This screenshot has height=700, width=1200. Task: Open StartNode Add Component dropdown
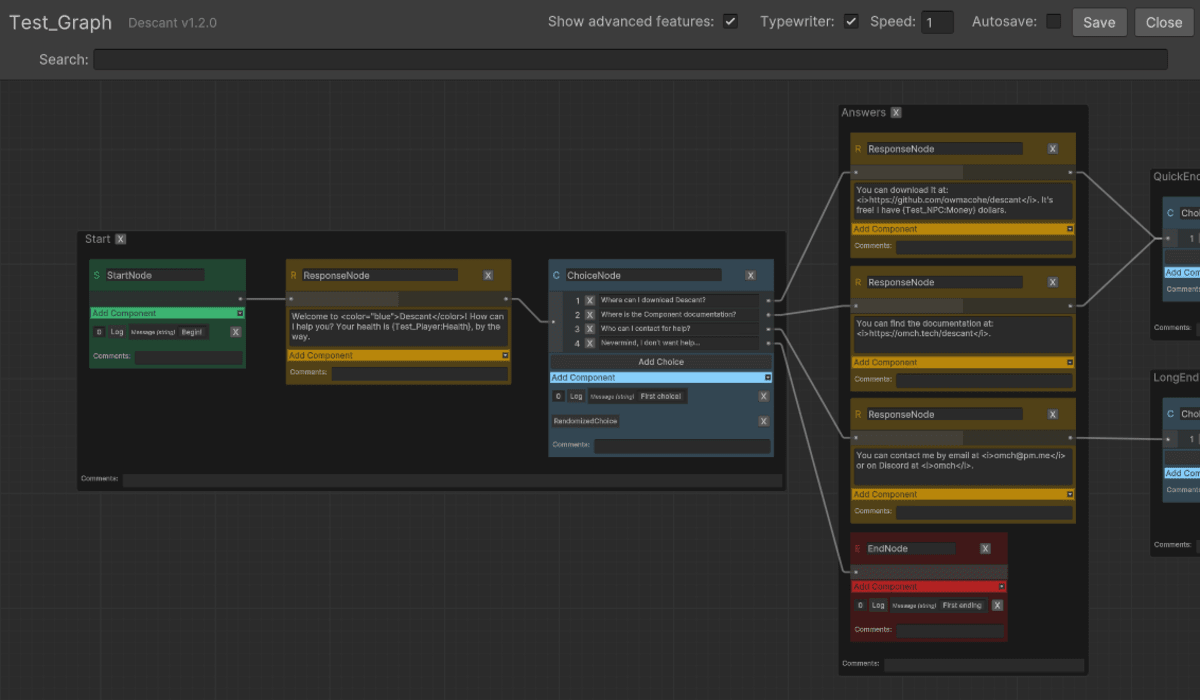[167, 313]
